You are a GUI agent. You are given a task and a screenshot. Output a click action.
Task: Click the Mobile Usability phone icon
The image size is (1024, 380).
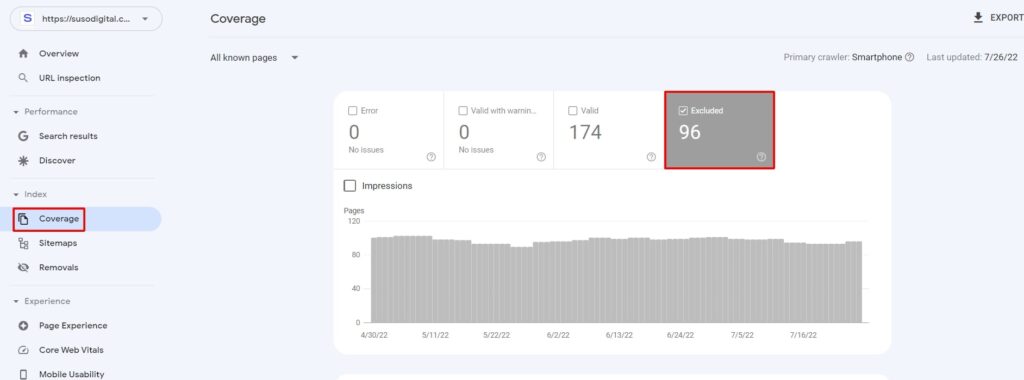pos(24,374)
